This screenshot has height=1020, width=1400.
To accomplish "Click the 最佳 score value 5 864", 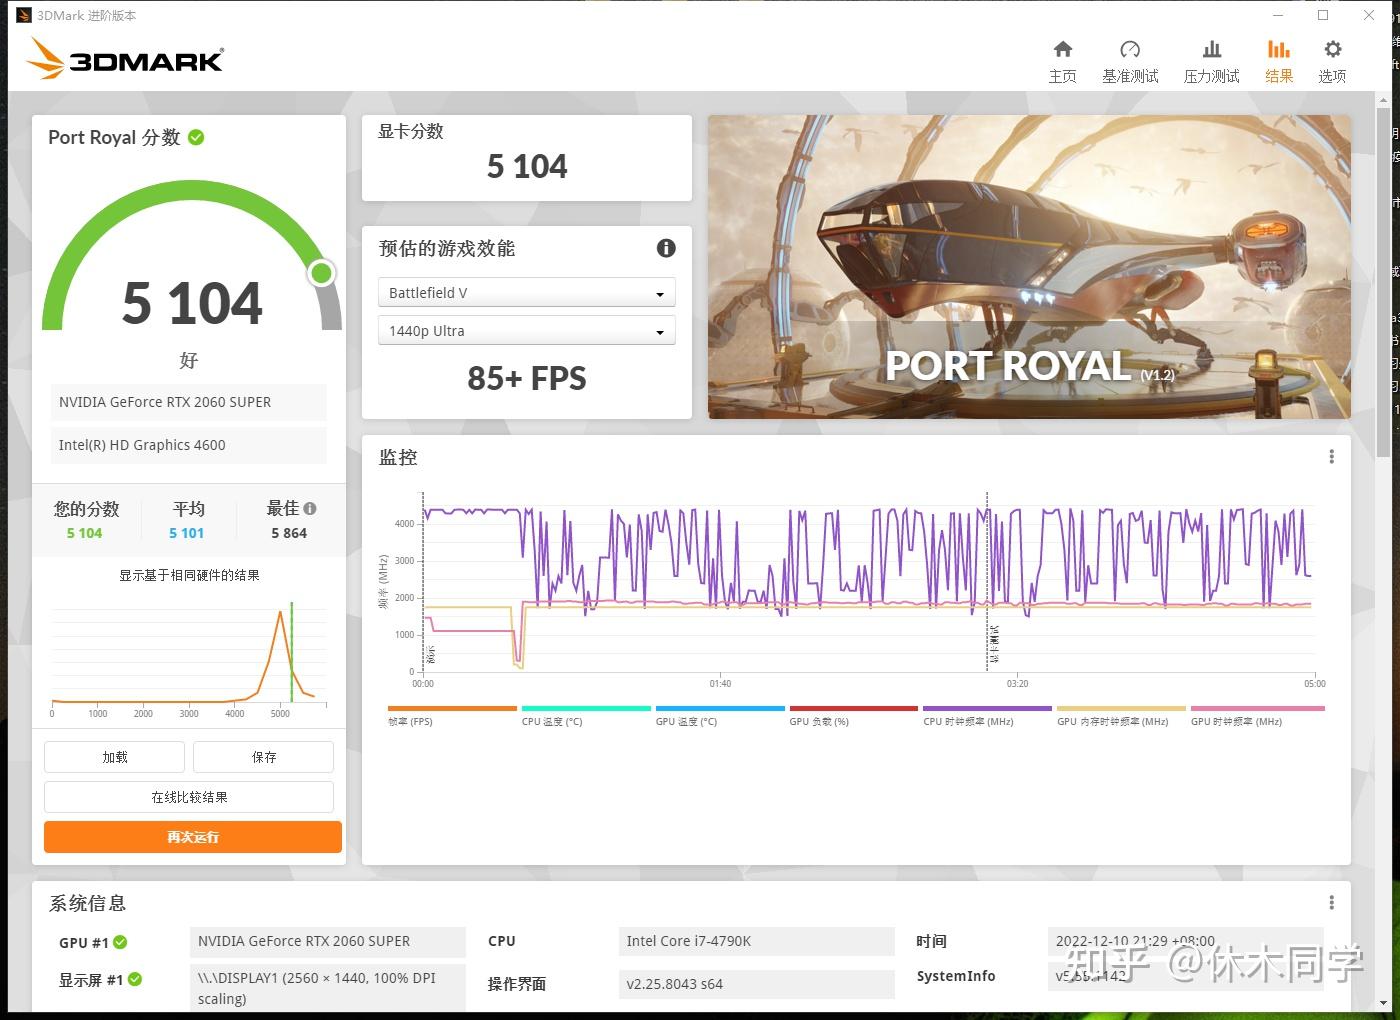I will [289, 533].
